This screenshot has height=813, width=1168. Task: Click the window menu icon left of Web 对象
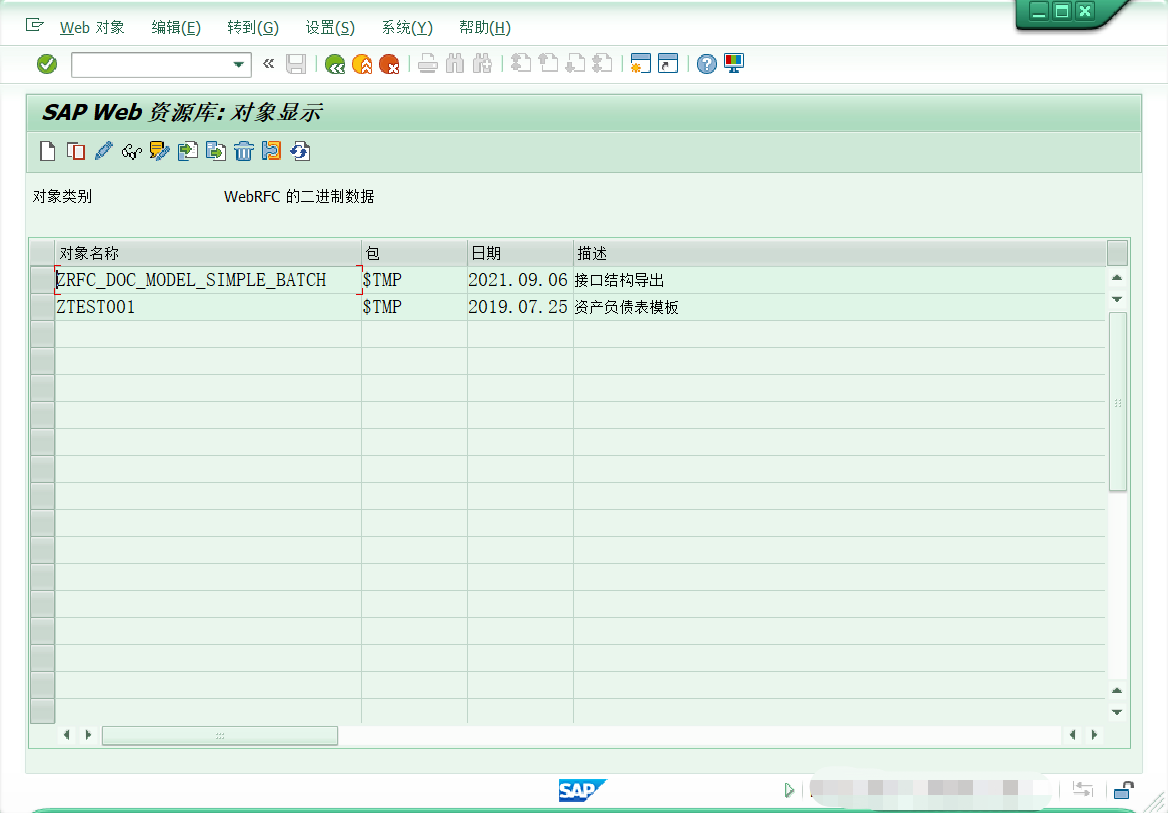pos(34,25)
